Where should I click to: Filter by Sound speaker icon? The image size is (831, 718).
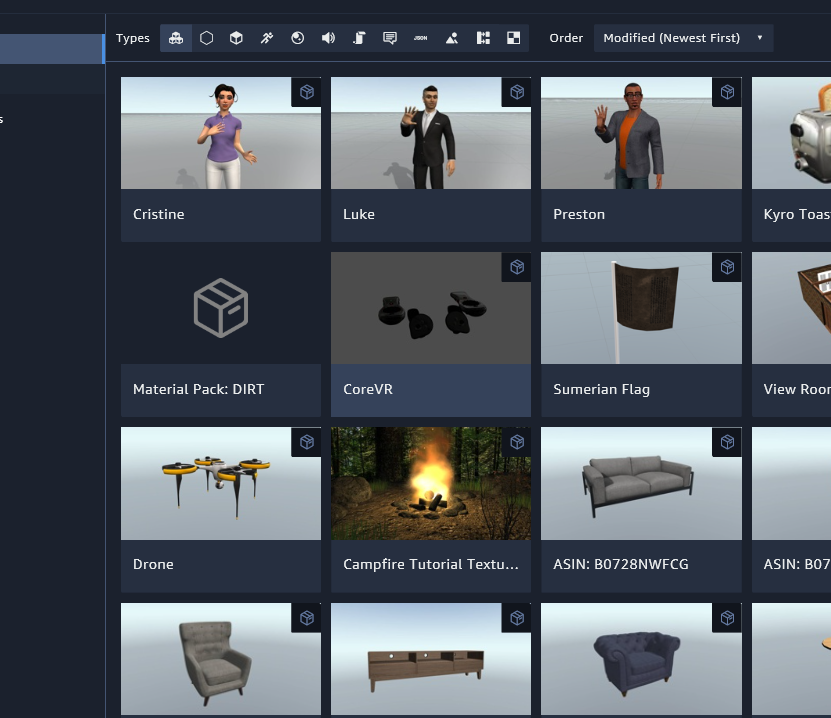[x=328, y=38]
